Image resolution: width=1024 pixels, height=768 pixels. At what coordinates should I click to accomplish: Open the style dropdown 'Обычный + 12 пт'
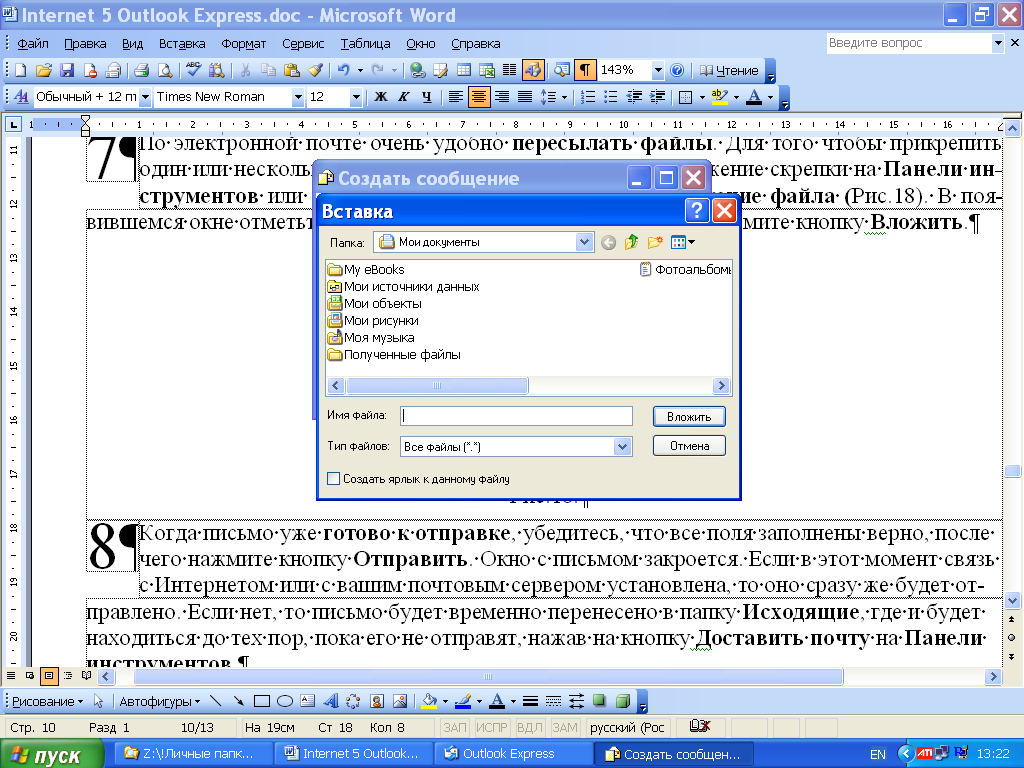click(x=144, y=97)
